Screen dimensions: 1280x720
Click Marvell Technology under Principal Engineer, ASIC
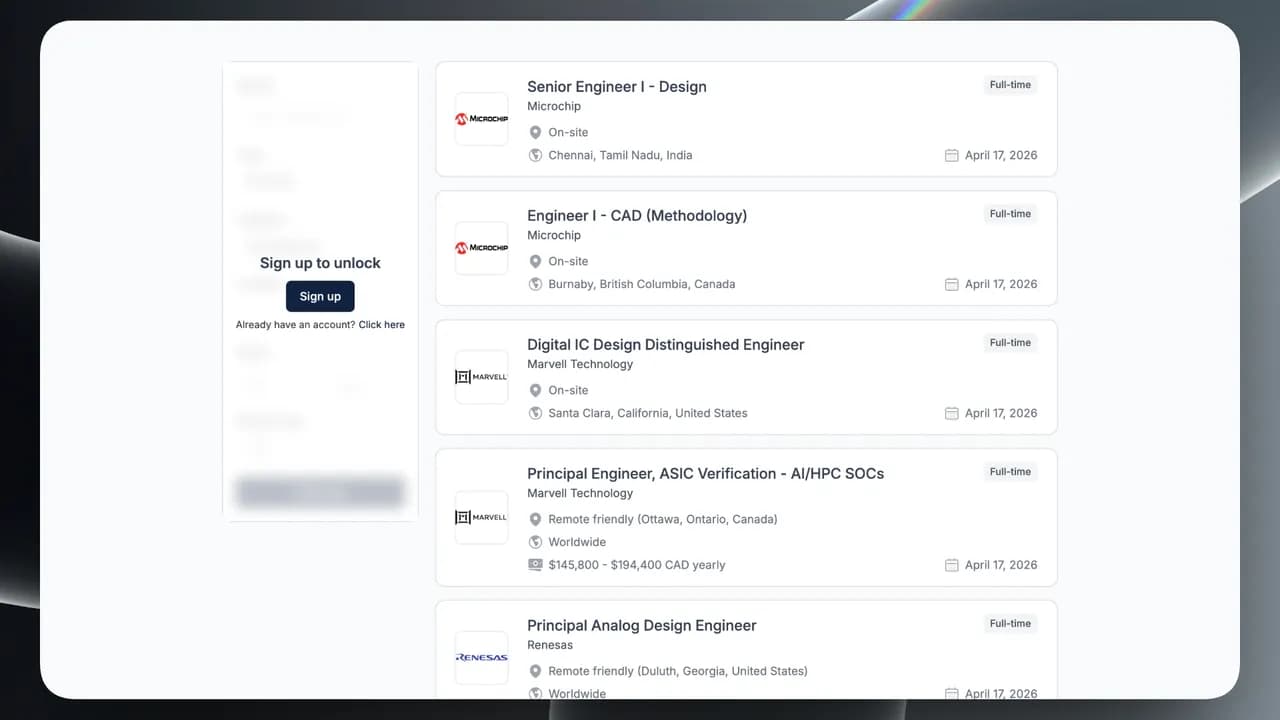pos(580,493)
